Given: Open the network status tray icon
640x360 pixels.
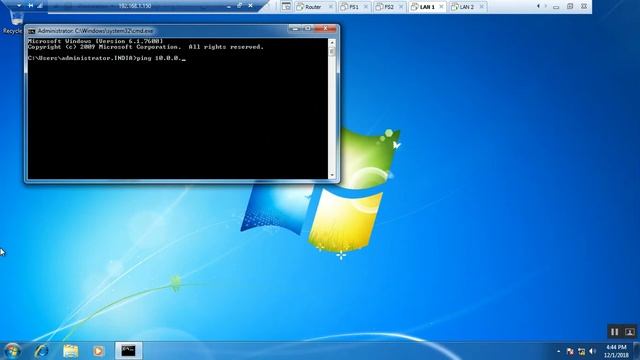Looking at the screenshot, I should coord(582,351).
